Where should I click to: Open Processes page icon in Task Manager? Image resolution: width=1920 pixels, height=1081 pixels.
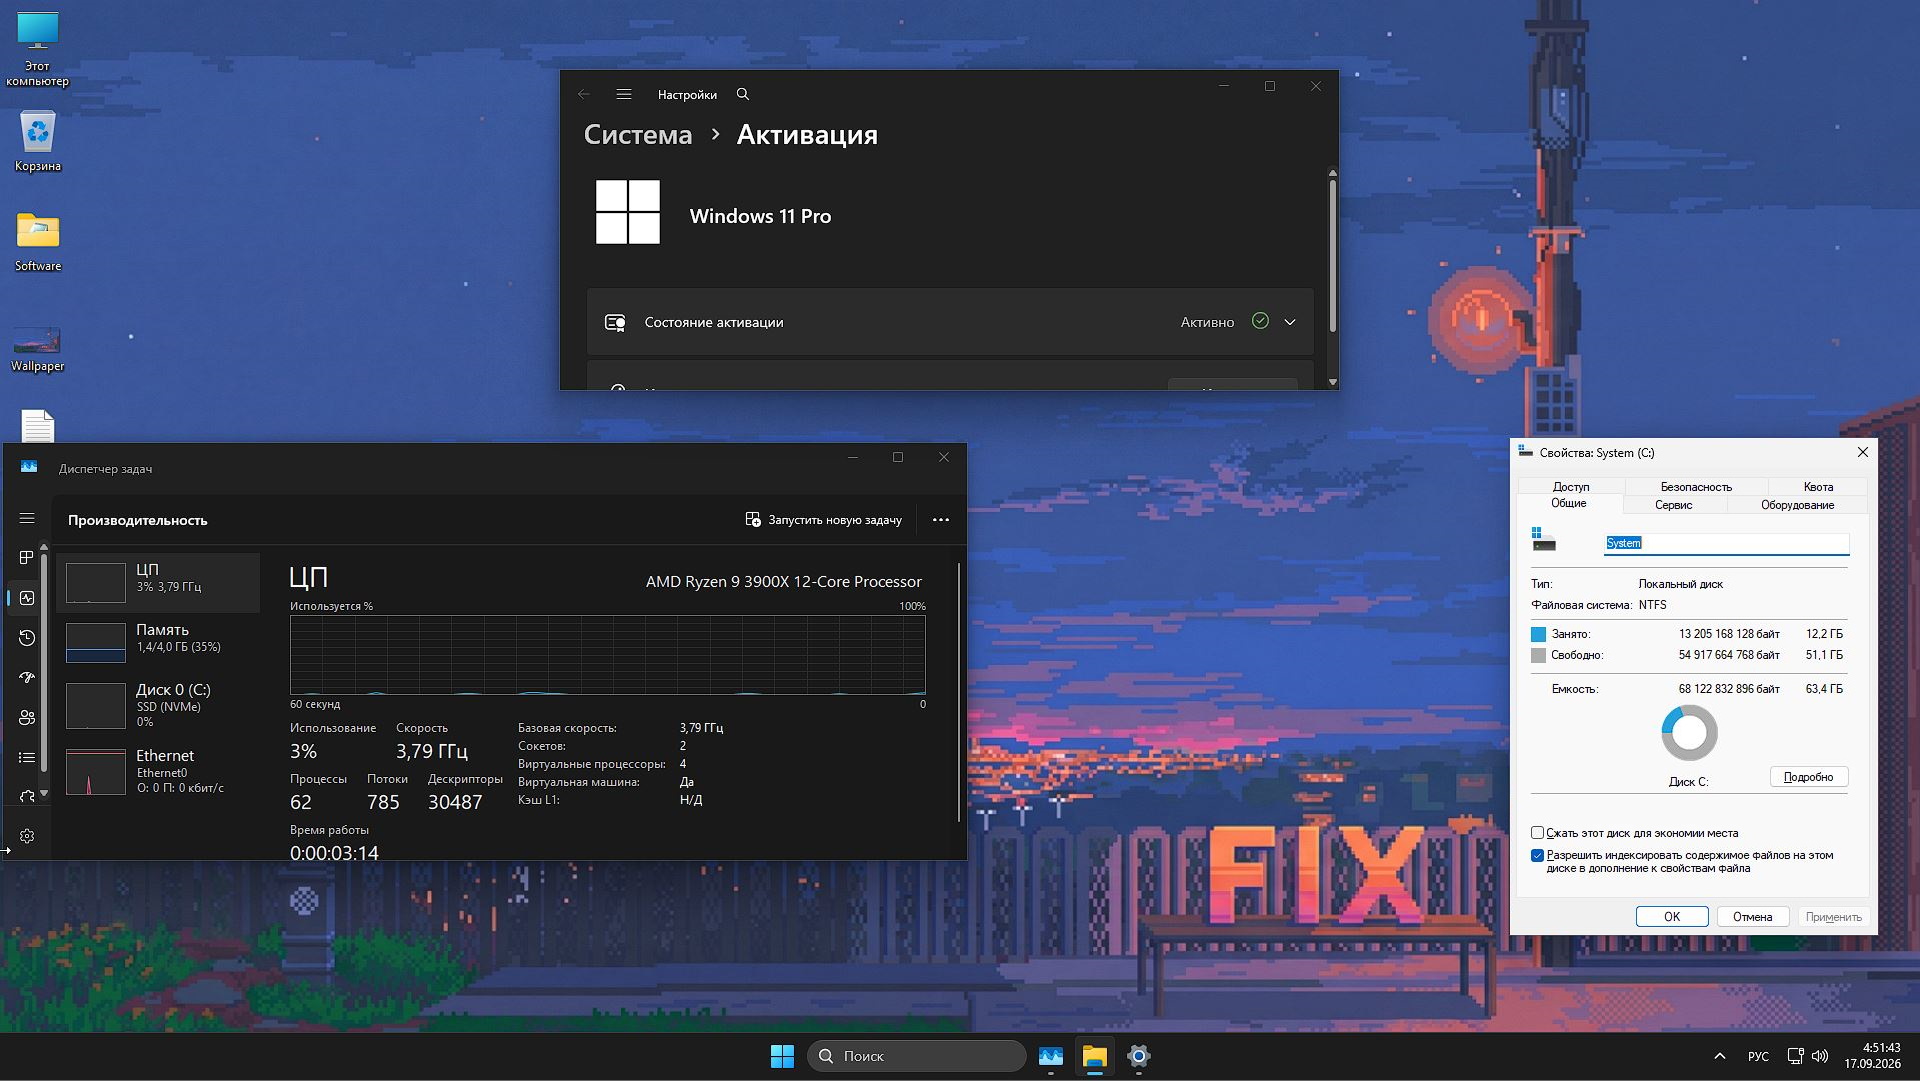27,557
